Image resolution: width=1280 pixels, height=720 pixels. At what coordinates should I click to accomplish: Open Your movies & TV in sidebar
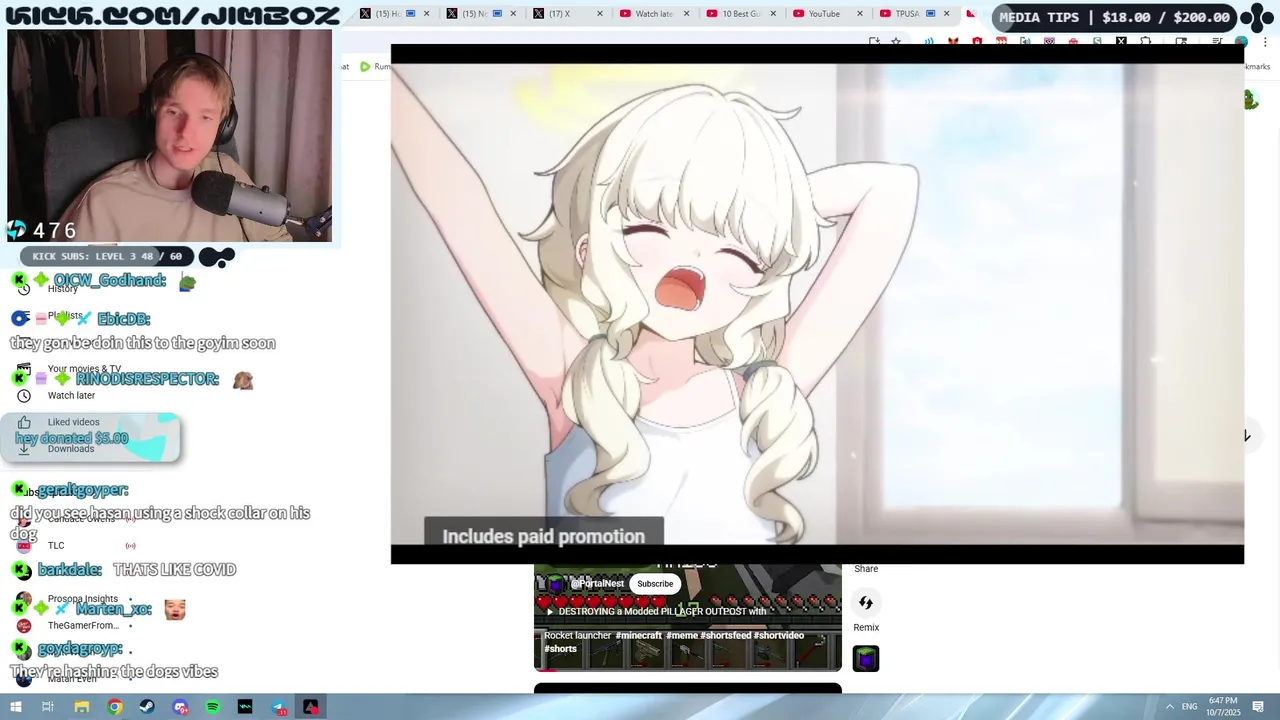pos(84,369)
